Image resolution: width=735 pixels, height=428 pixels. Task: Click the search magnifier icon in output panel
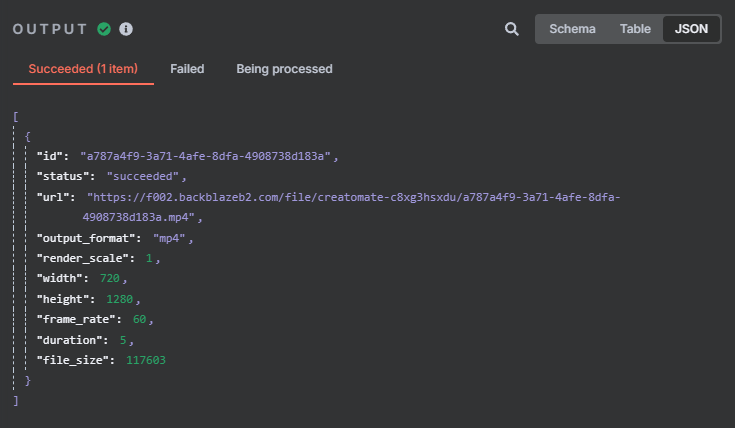tap(512, 29)
